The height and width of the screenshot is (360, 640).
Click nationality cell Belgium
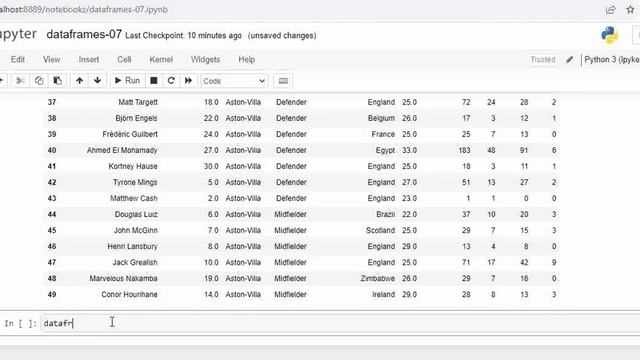pyautogui.click(x=381, y=118)
